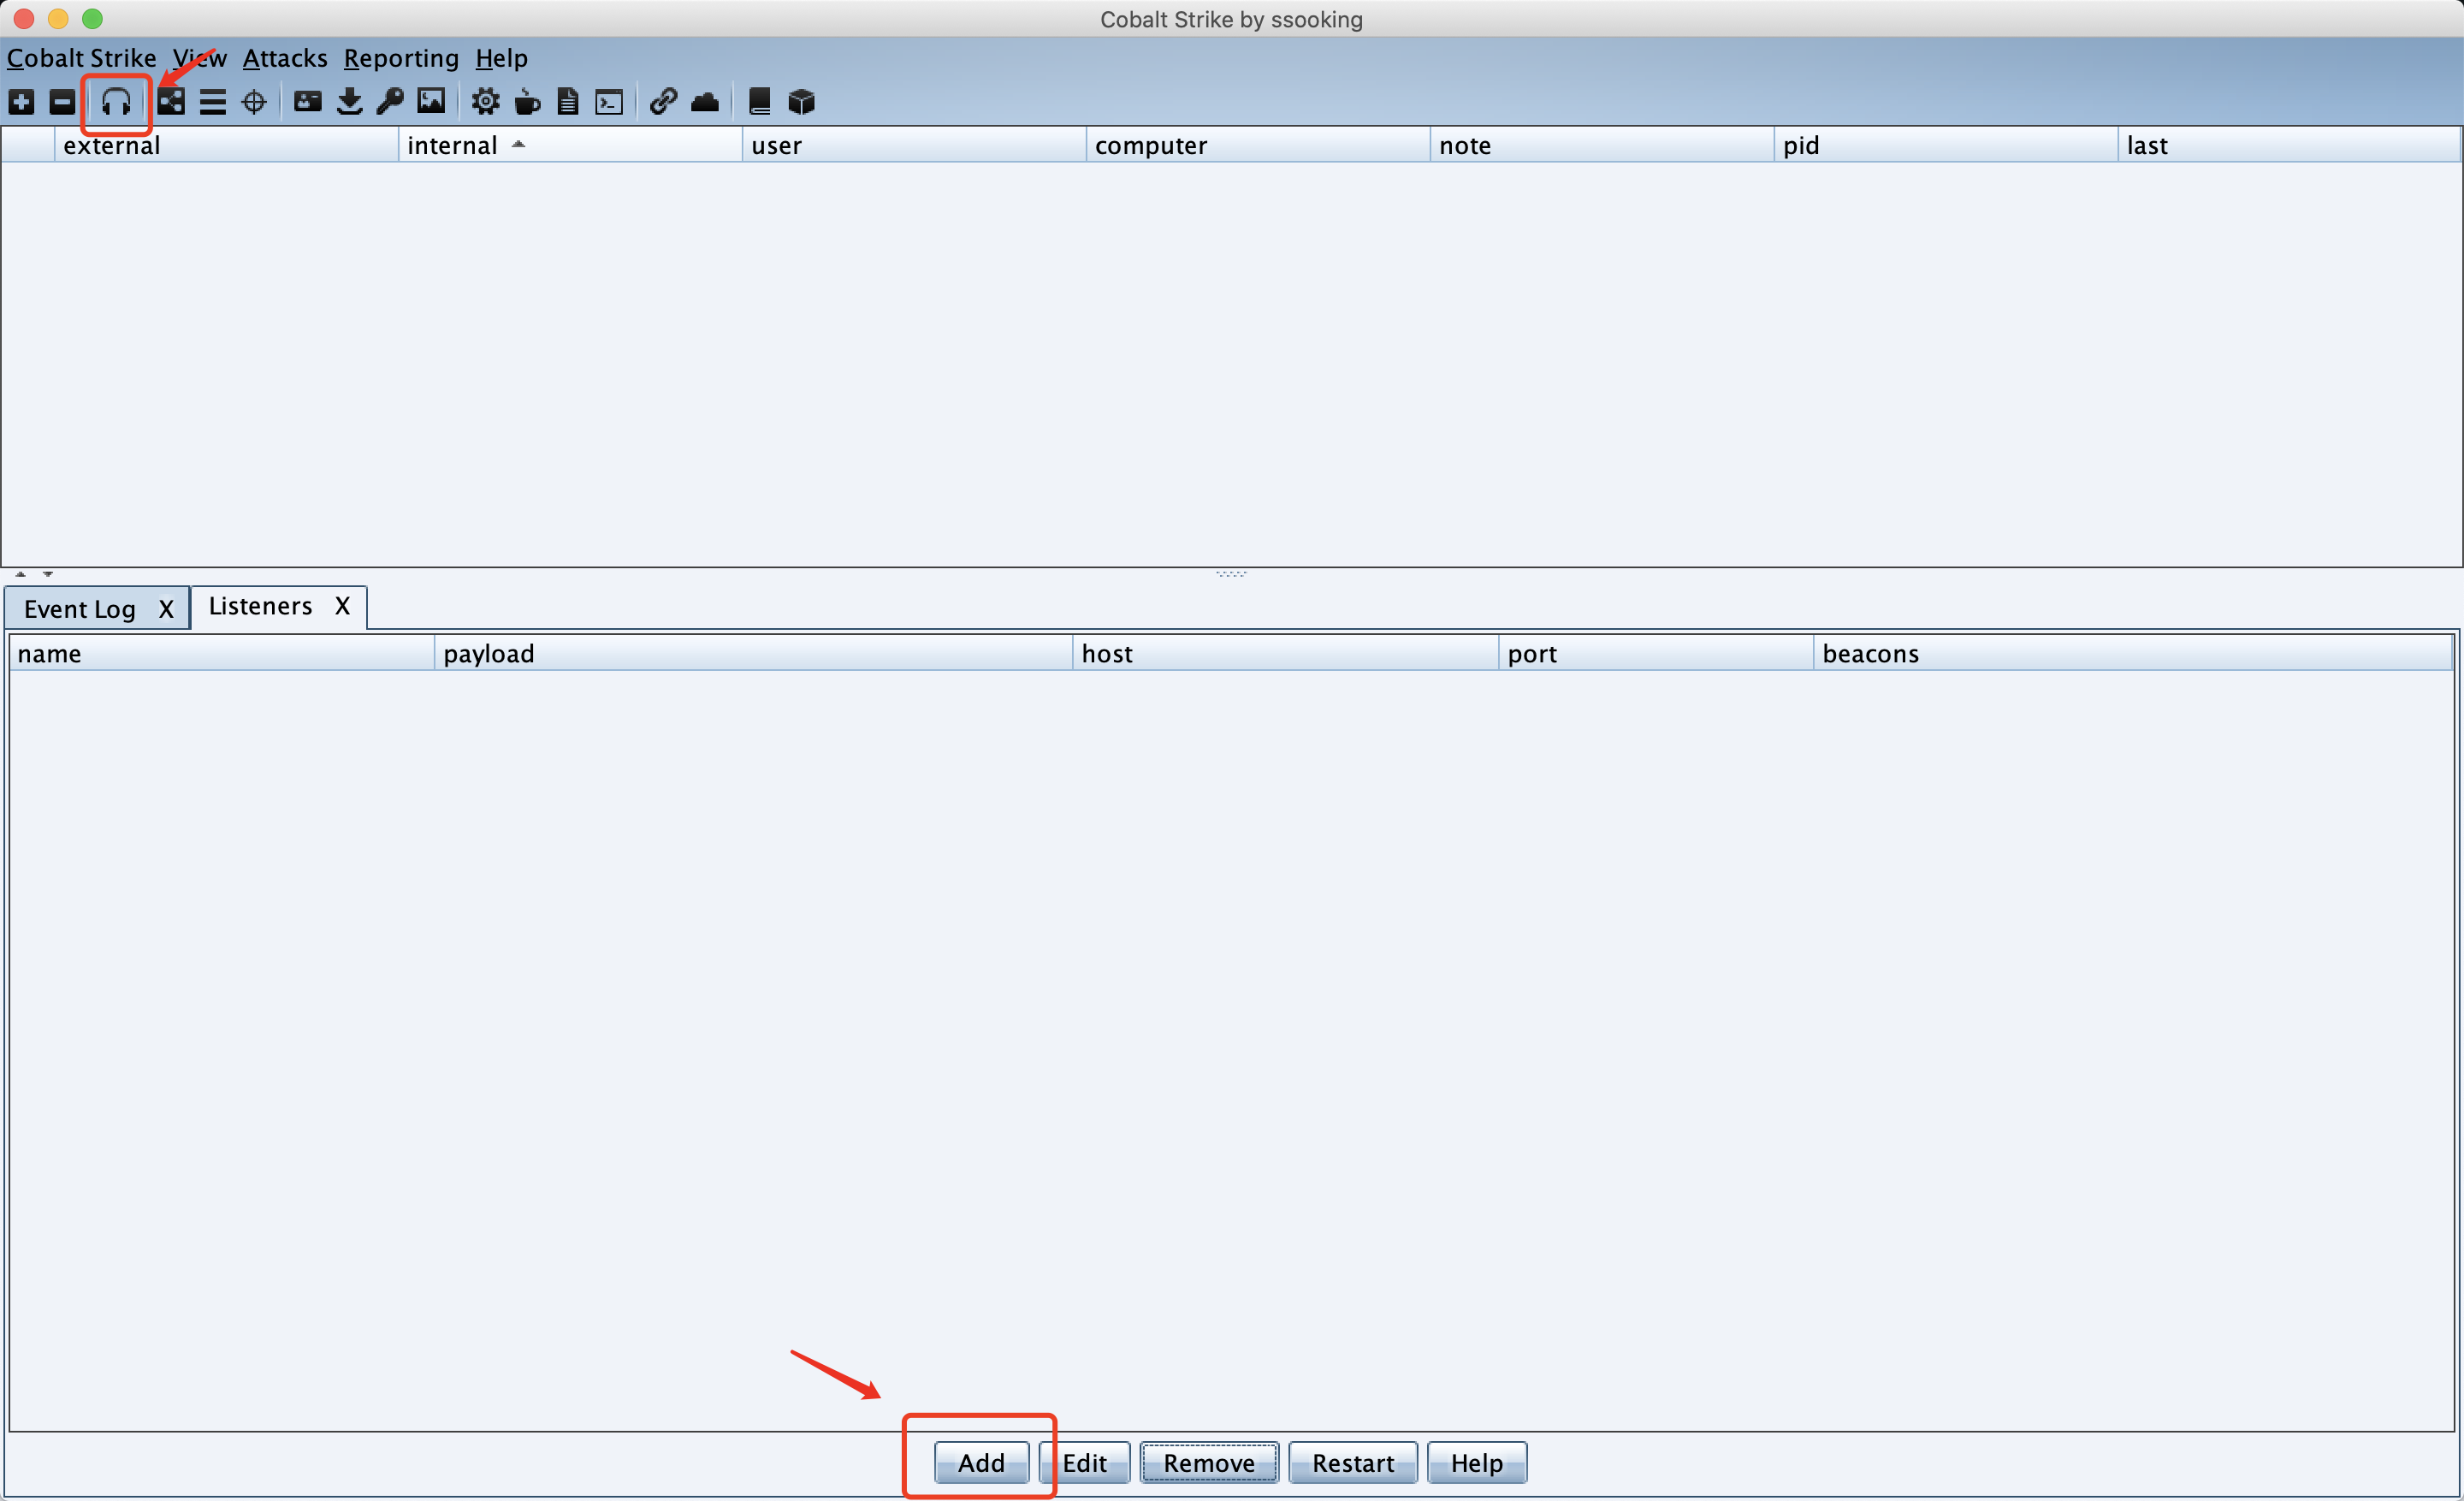Image resolution: width=2464 pixels, height=1501 pixels.
Task: Open the Attacks menu
Action: pos(285,58)
